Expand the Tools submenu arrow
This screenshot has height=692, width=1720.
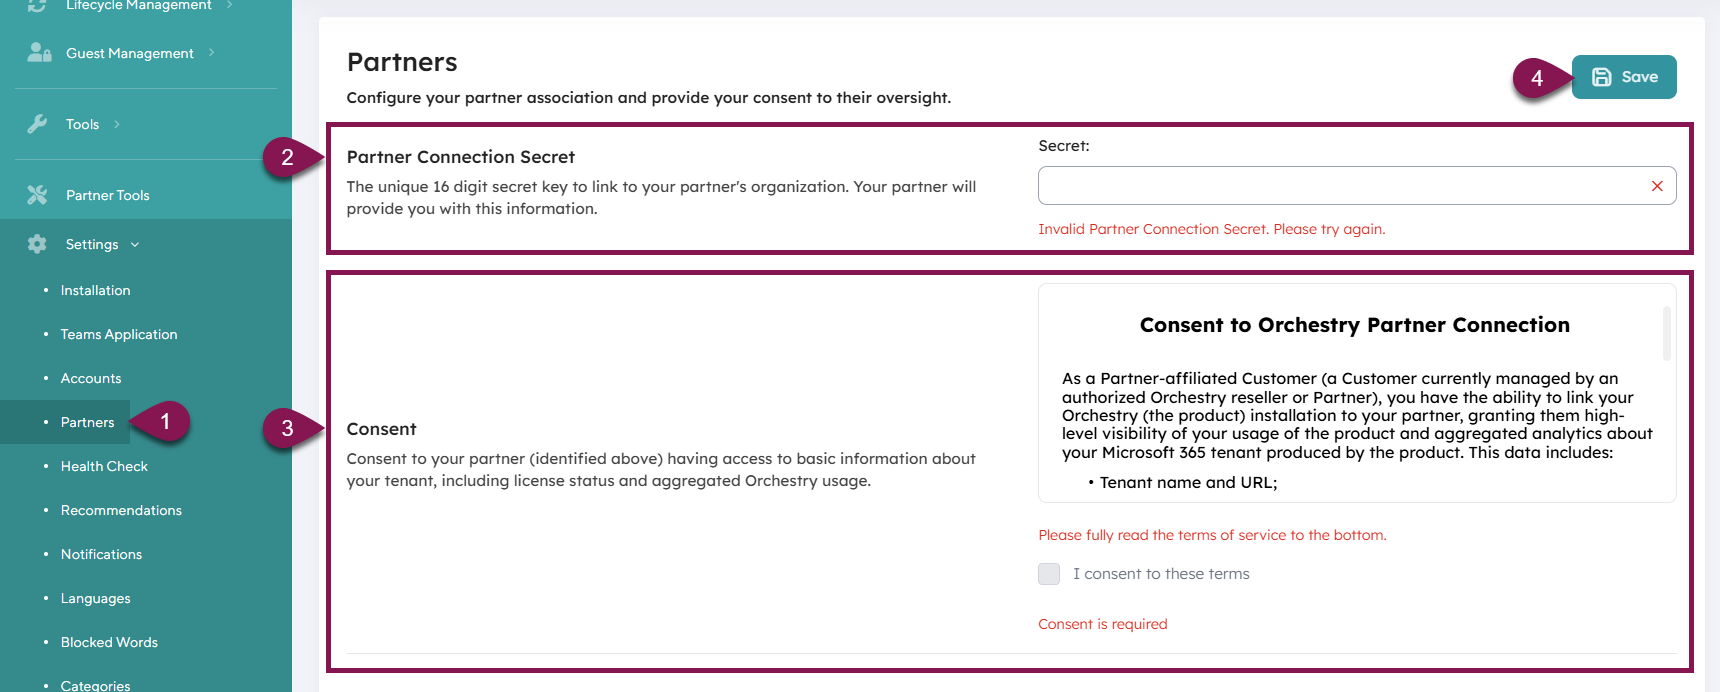[x=117, y=124]
